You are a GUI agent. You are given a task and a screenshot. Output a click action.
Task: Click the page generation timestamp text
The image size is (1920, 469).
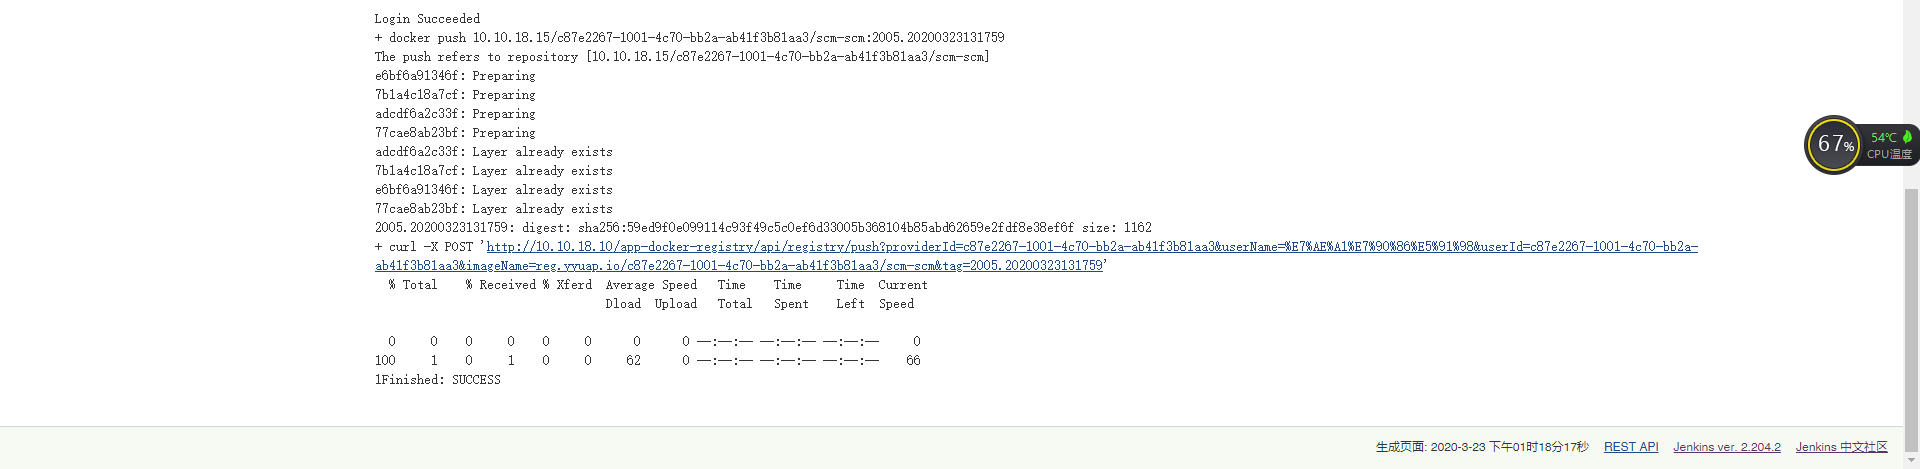(1482, 447)
